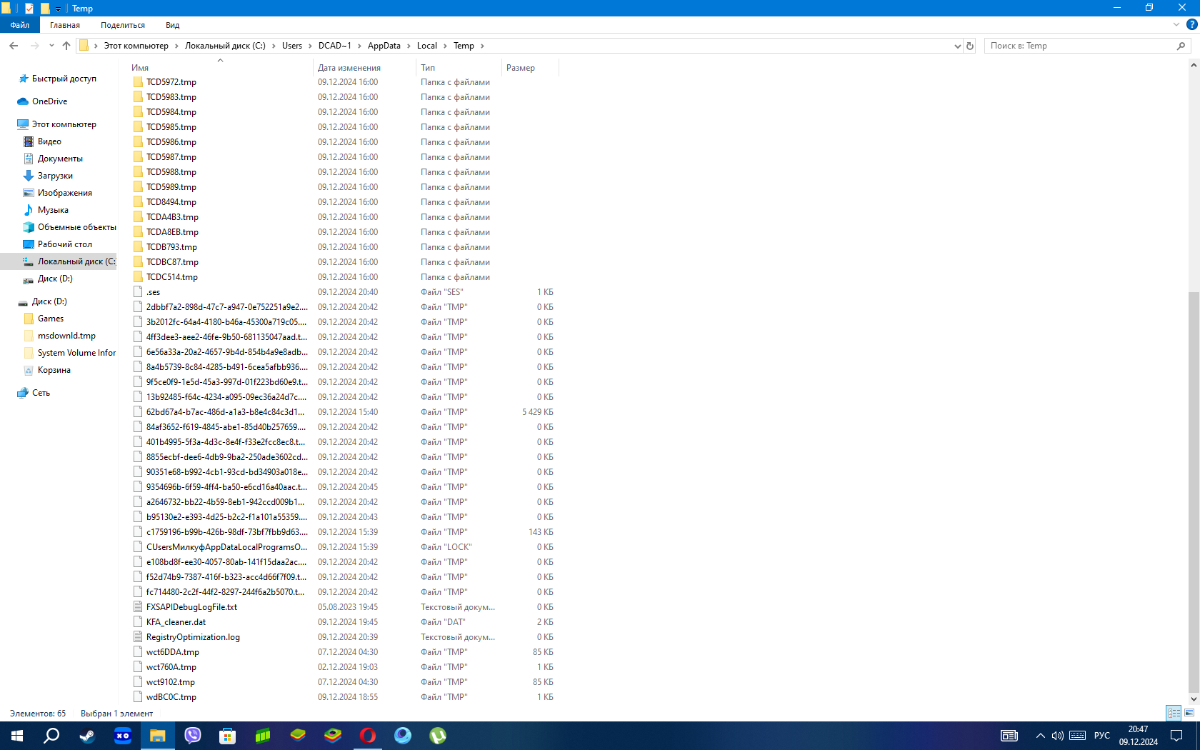1200x750 pixels.
Task: Click 'Users' in the address path
Action: (291, 46)
